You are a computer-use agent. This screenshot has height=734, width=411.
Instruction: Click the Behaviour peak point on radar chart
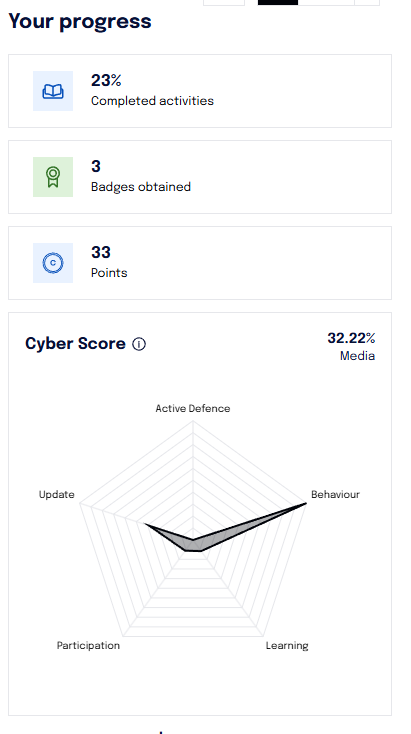[x=305, y=504]
